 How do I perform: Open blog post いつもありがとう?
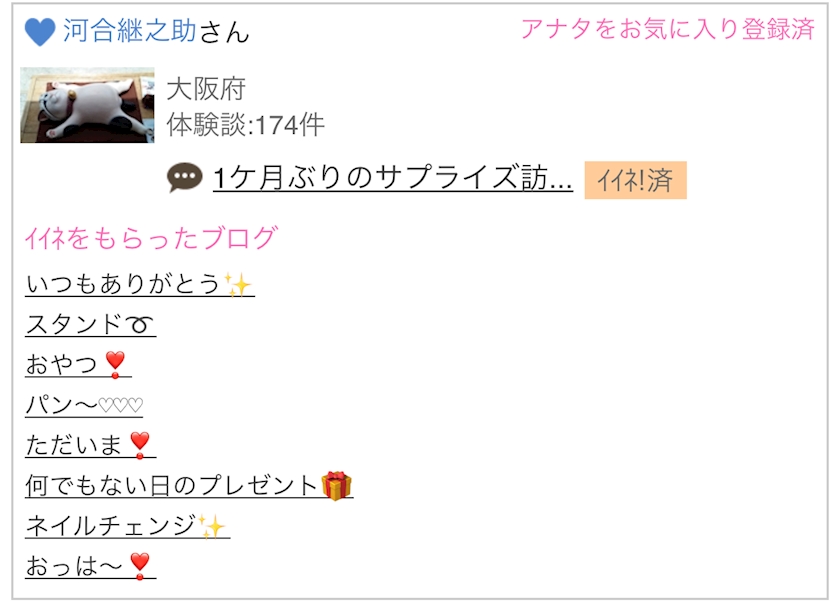click(139, 284)
